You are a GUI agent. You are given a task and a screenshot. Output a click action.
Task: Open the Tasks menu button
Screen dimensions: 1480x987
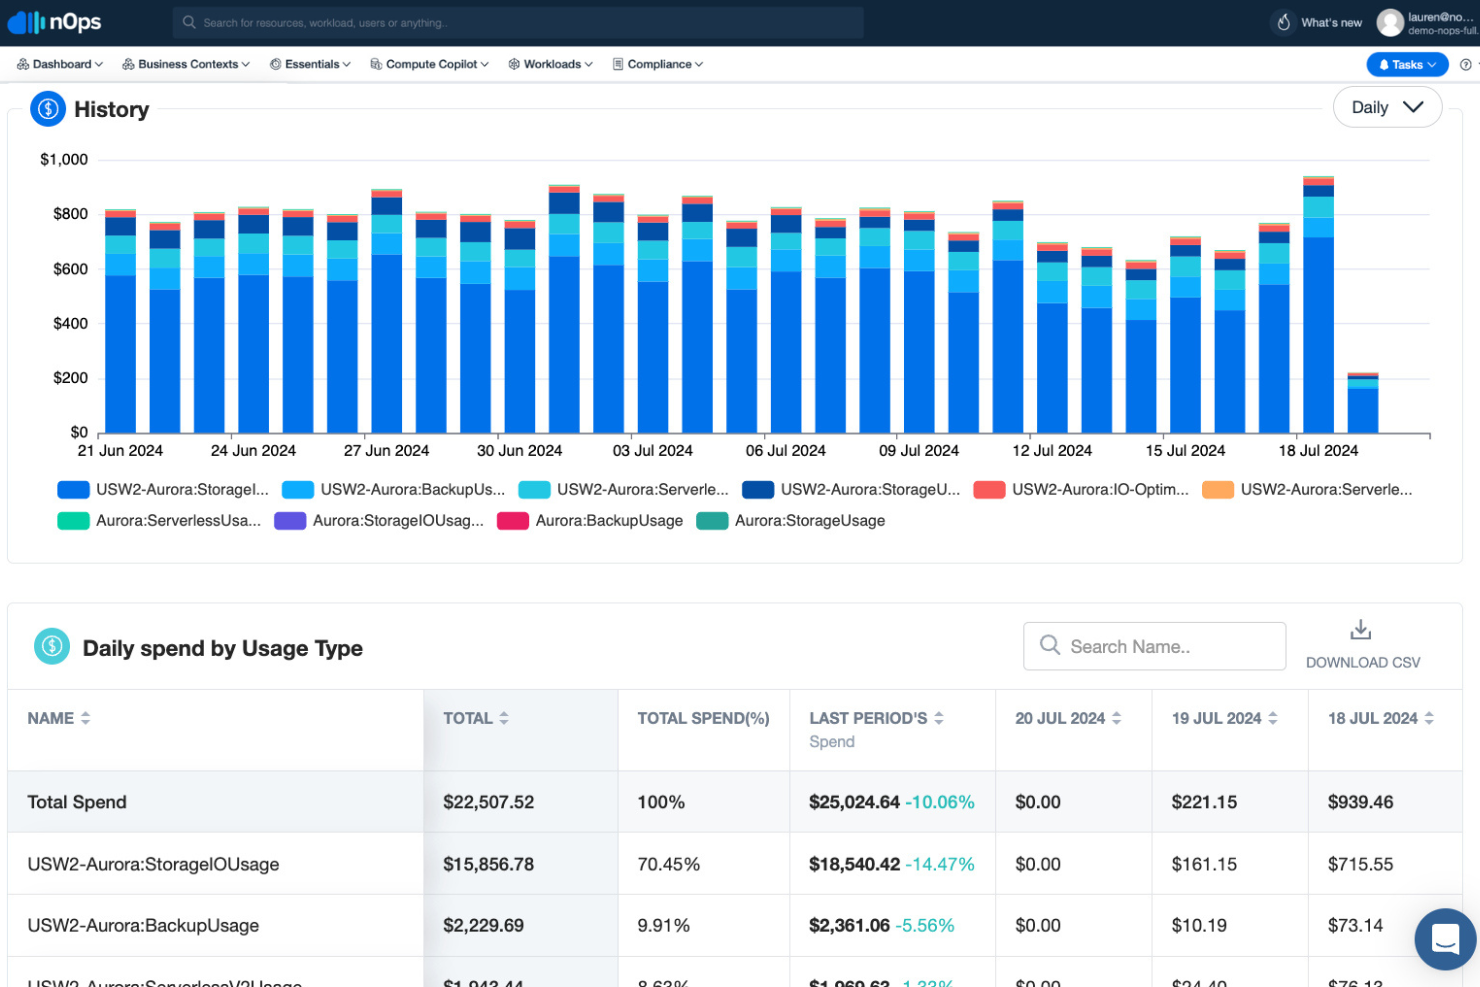pyautogui.click(x=1407, y=63)
